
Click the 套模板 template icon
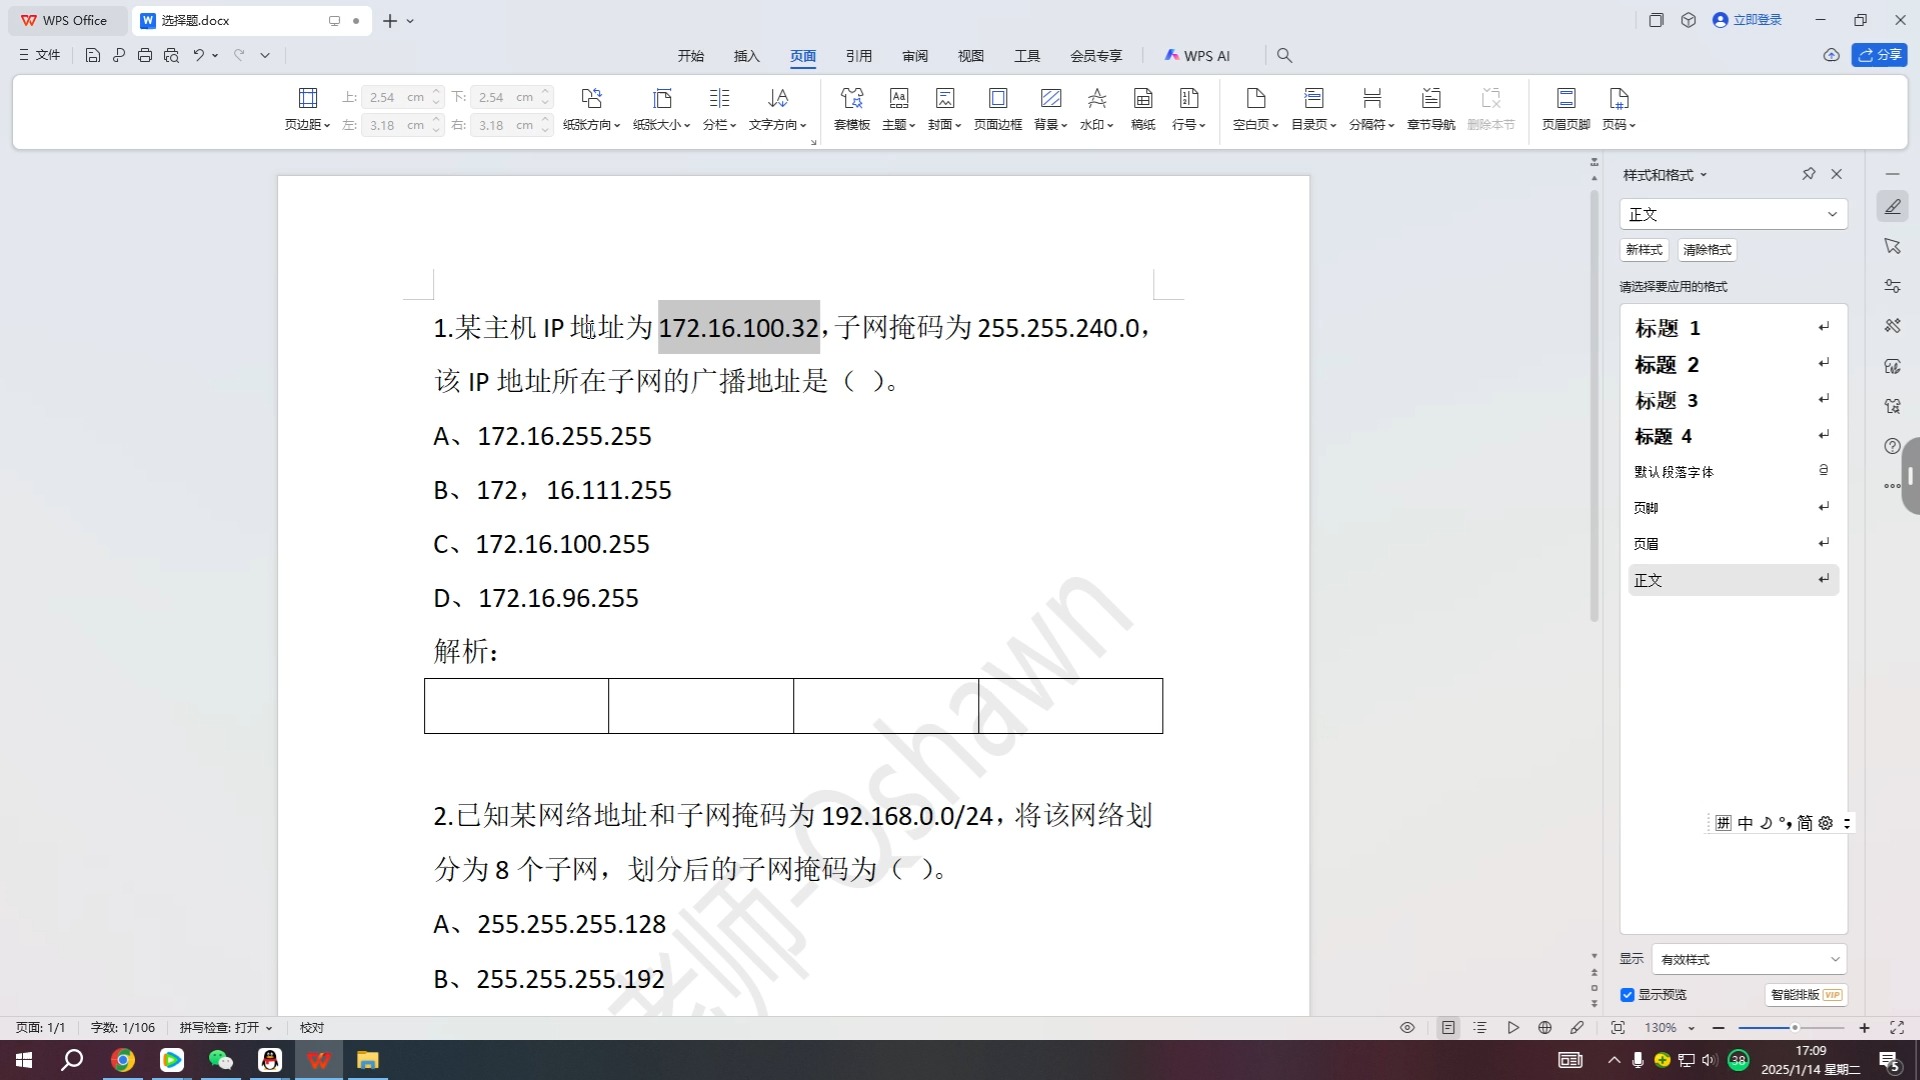851,108
